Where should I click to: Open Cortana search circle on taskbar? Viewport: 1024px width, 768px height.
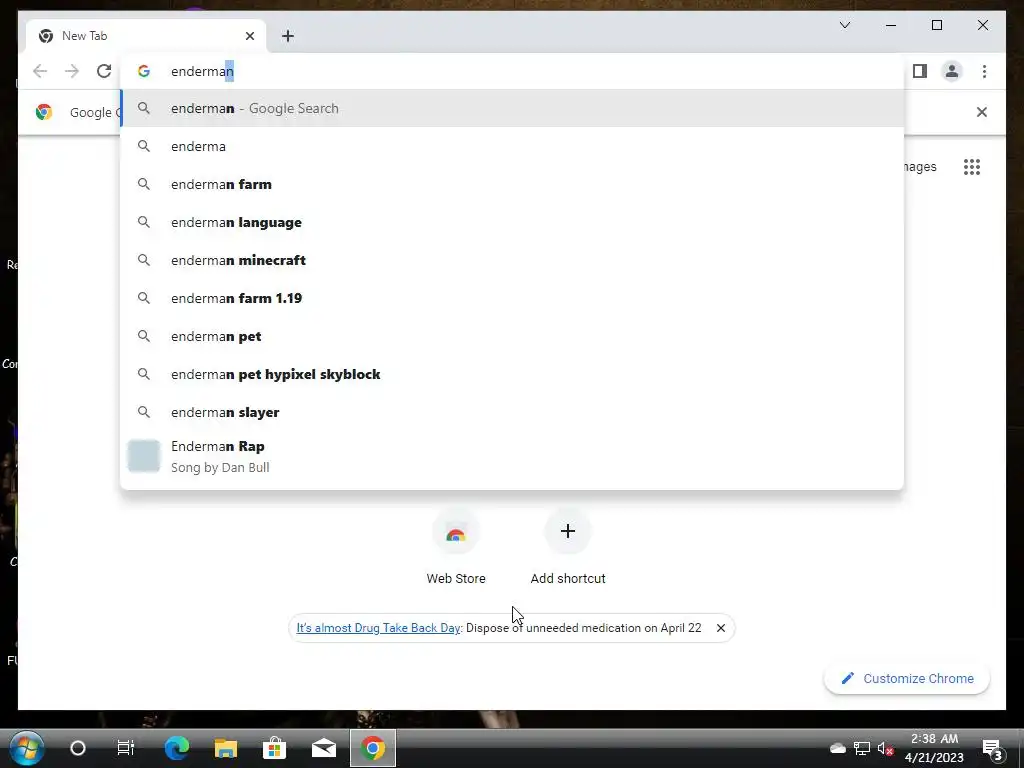click(x=78, y=748)
